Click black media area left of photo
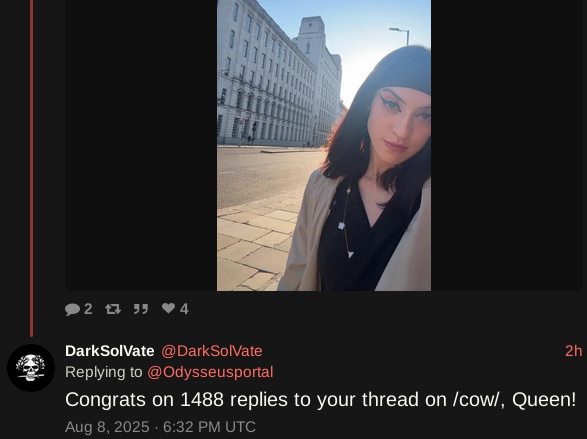 [141, 145]
